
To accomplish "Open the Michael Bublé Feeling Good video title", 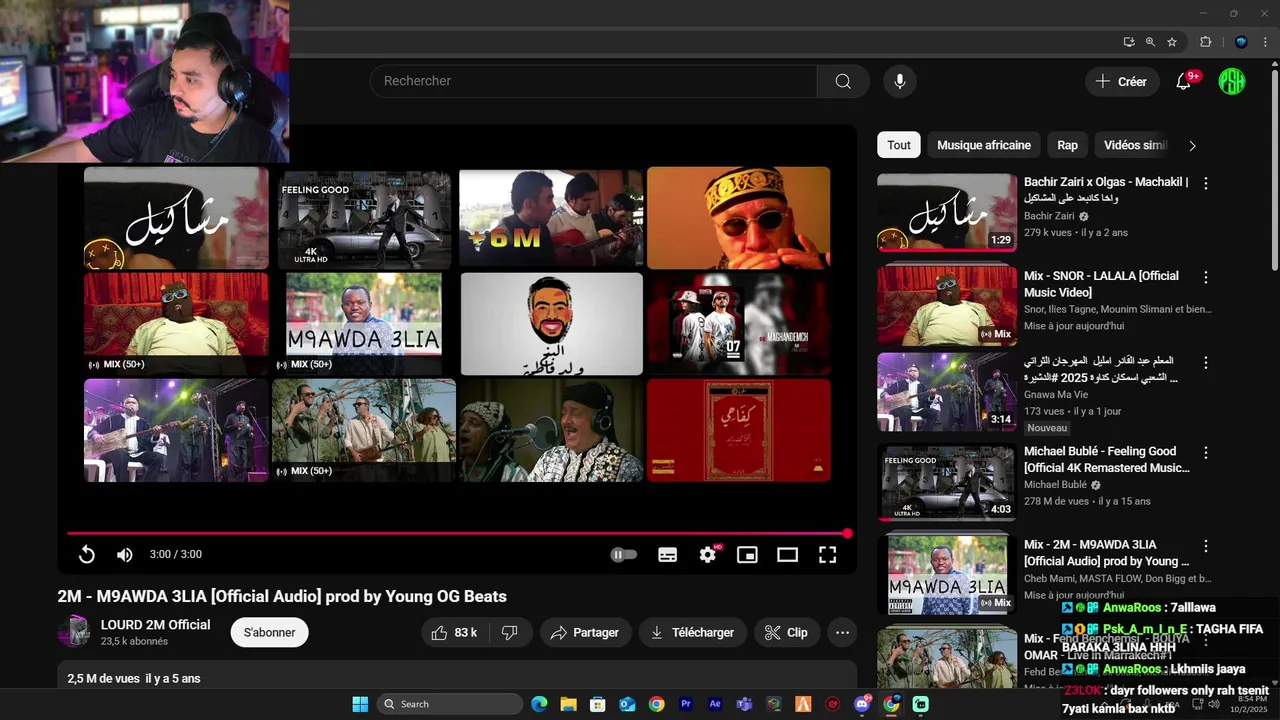I will pos(1107,459).
